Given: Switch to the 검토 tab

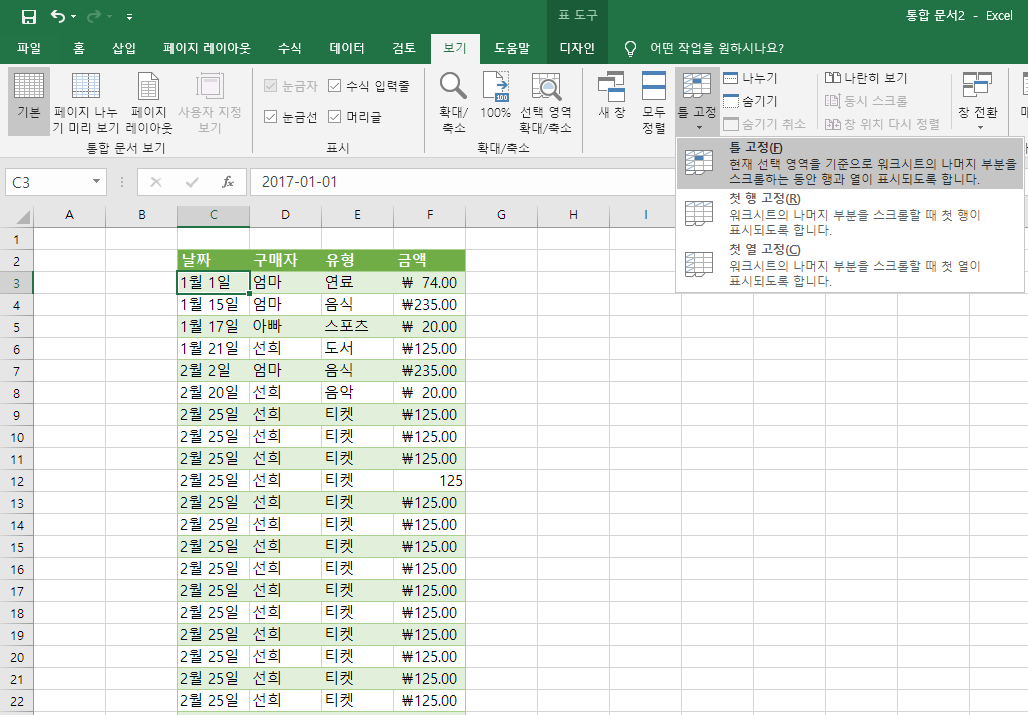Looking at the screenshot, I should point(404,48).
